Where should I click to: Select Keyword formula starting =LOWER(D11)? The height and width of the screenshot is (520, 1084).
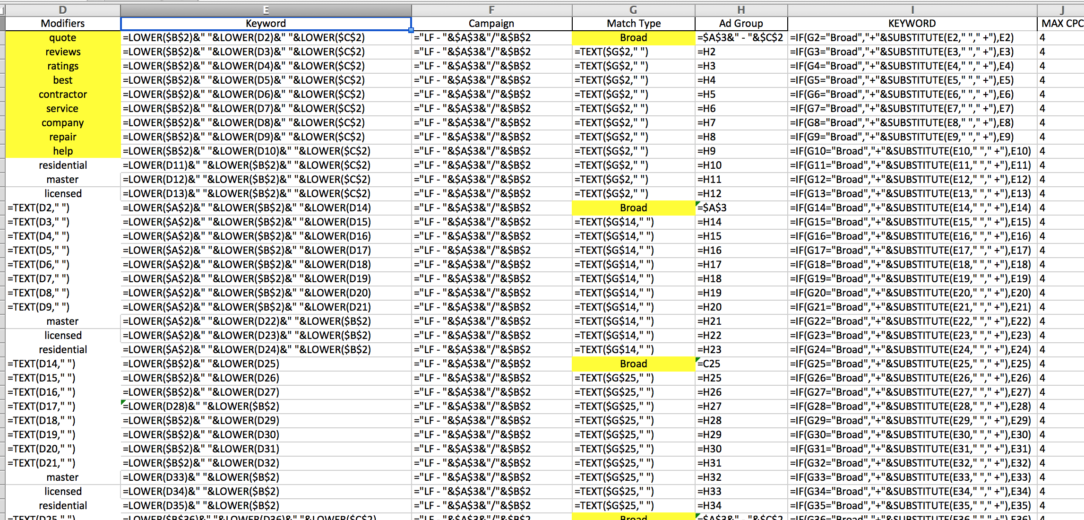(x=265, y=165)
